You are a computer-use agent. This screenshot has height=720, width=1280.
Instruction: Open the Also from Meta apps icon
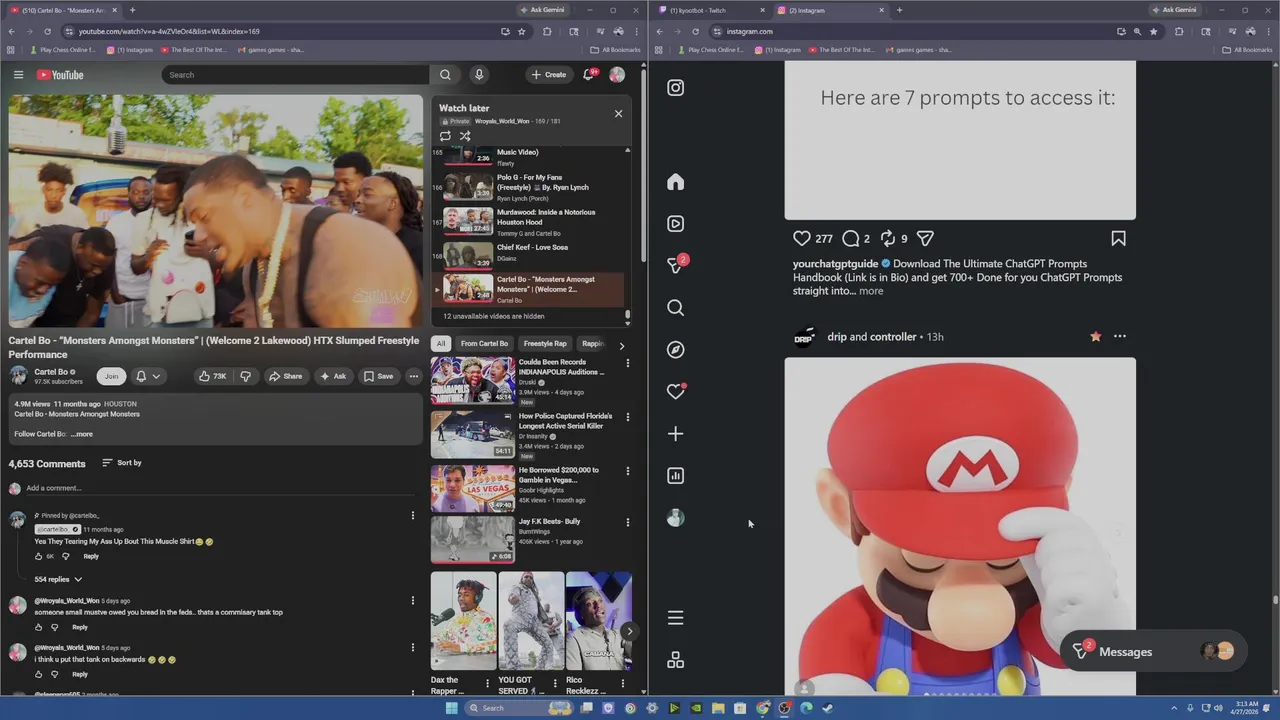[x=676, y=660]
